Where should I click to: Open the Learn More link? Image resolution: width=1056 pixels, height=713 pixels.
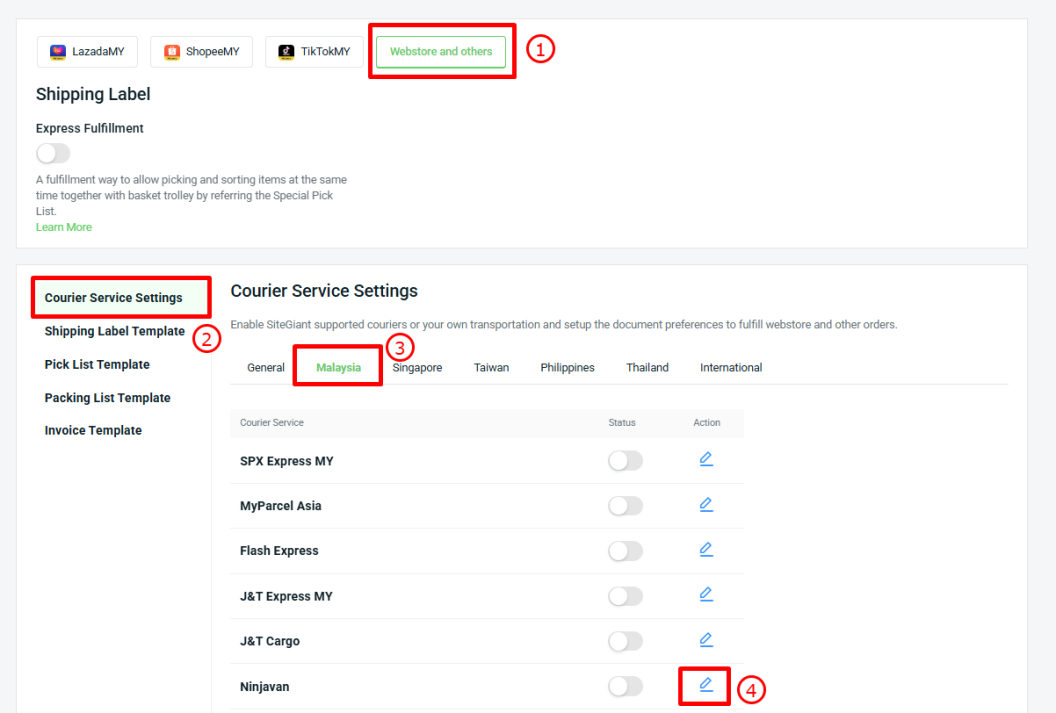point(64,227)
